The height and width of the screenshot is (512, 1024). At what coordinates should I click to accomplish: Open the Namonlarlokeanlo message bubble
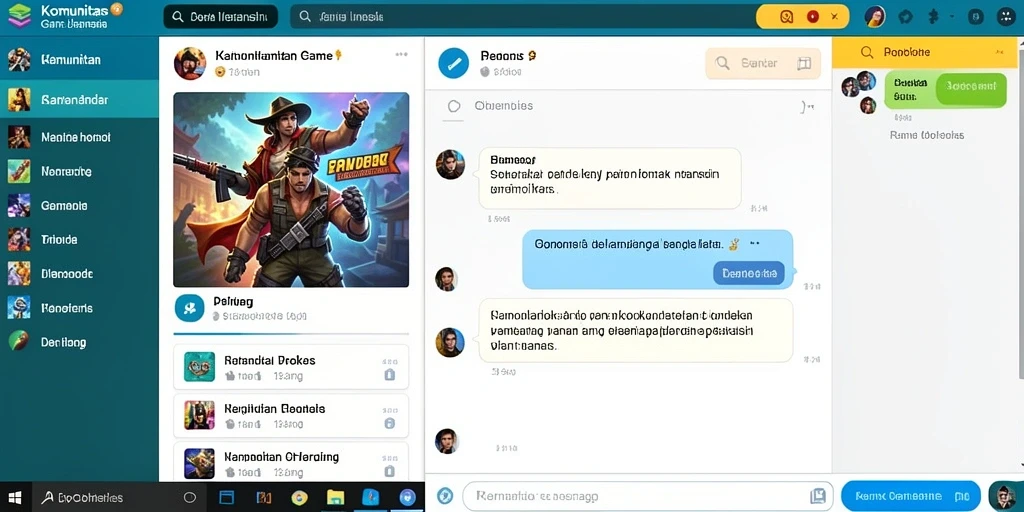[x=636, y=330]
